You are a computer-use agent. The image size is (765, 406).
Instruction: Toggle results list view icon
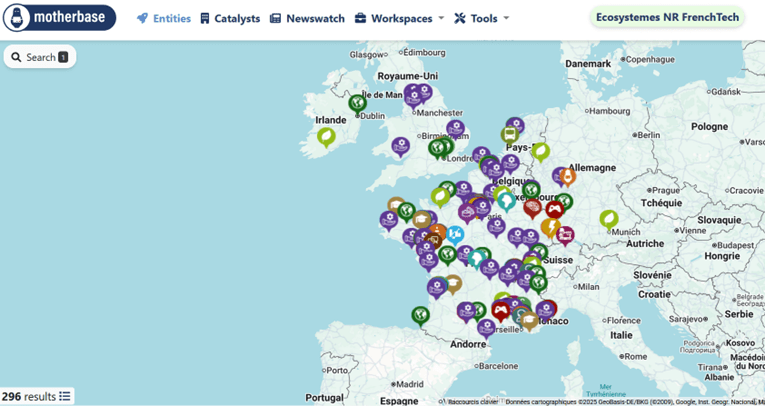click(65, 396)
